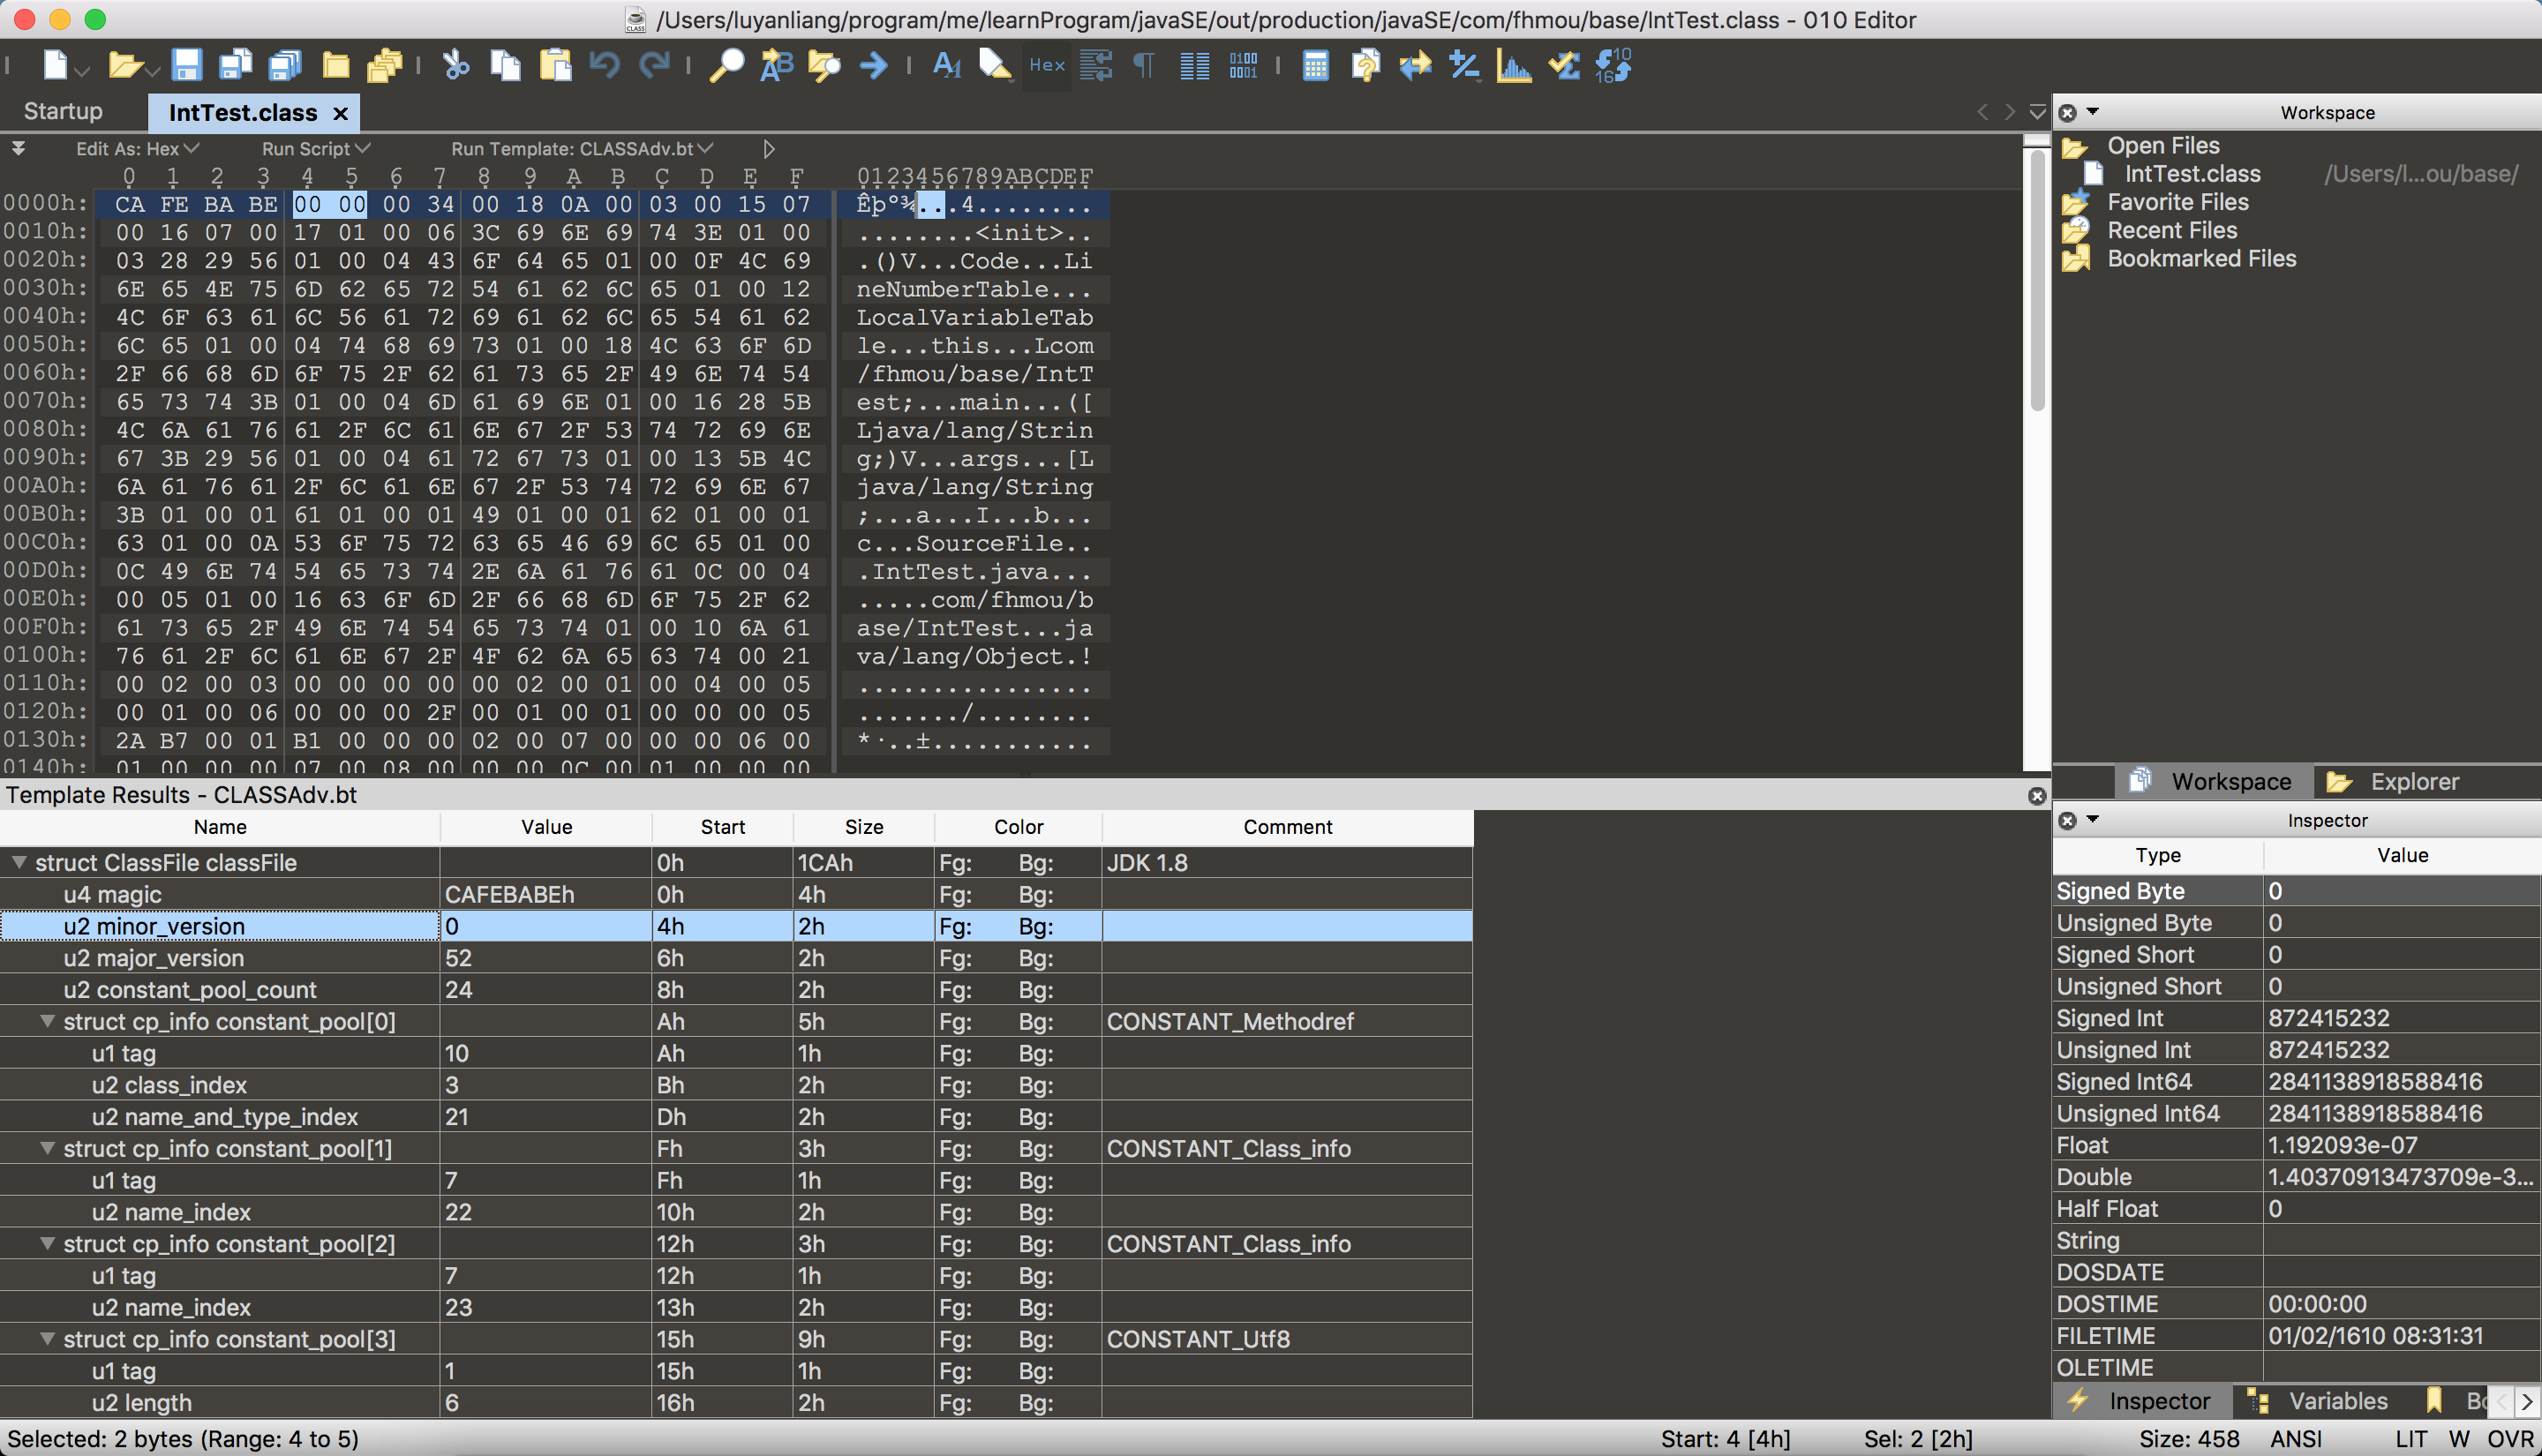The image size is (2542, 1456).
Task: Open the Run Script dropdown
Action: 316,149
